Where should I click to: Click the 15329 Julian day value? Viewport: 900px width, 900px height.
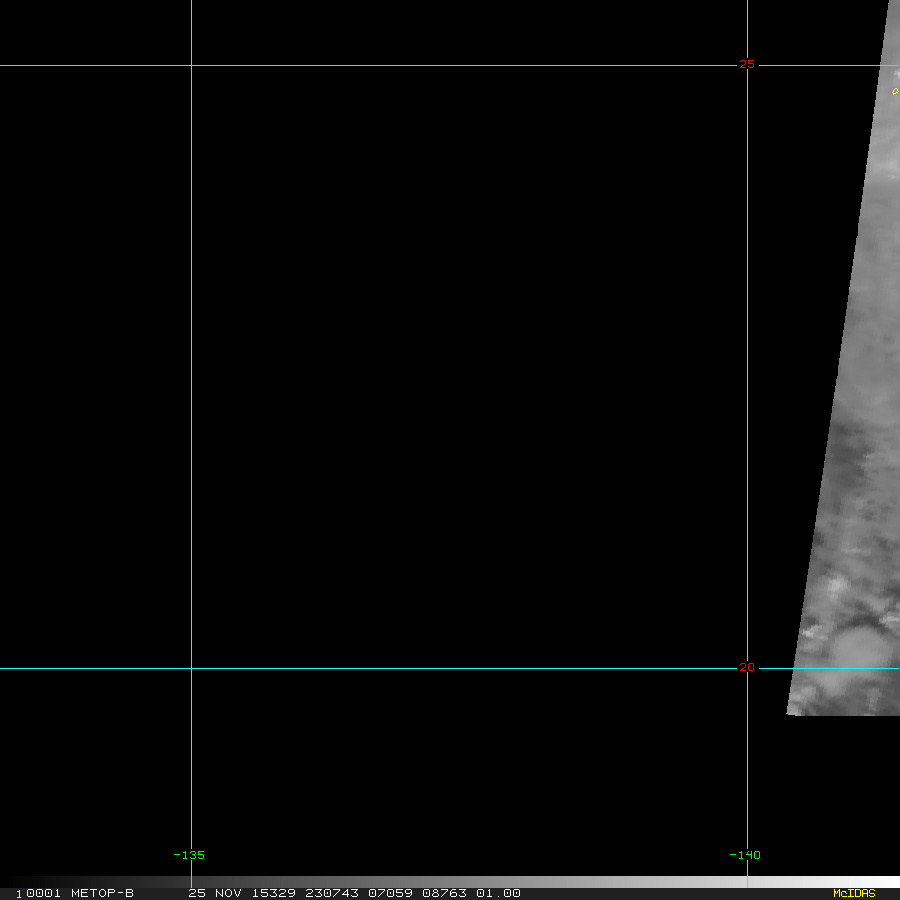271,893
